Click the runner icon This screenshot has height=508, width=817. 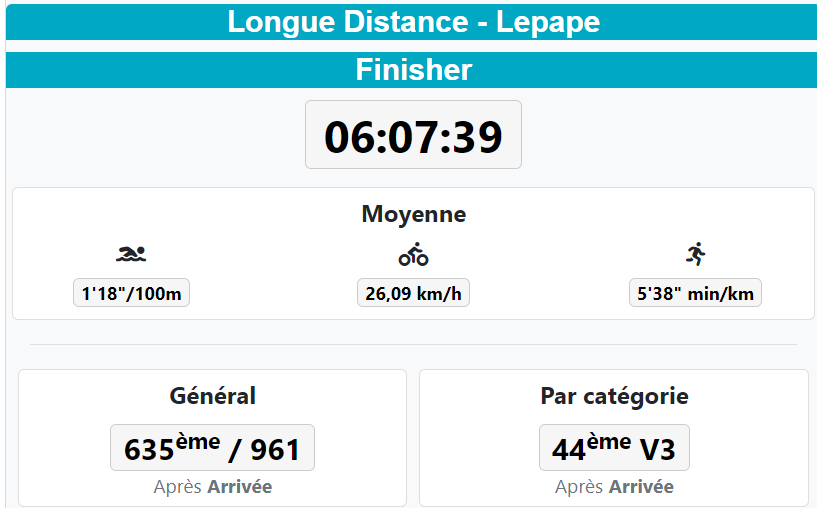pyautogui.click(x=696, y=254)
